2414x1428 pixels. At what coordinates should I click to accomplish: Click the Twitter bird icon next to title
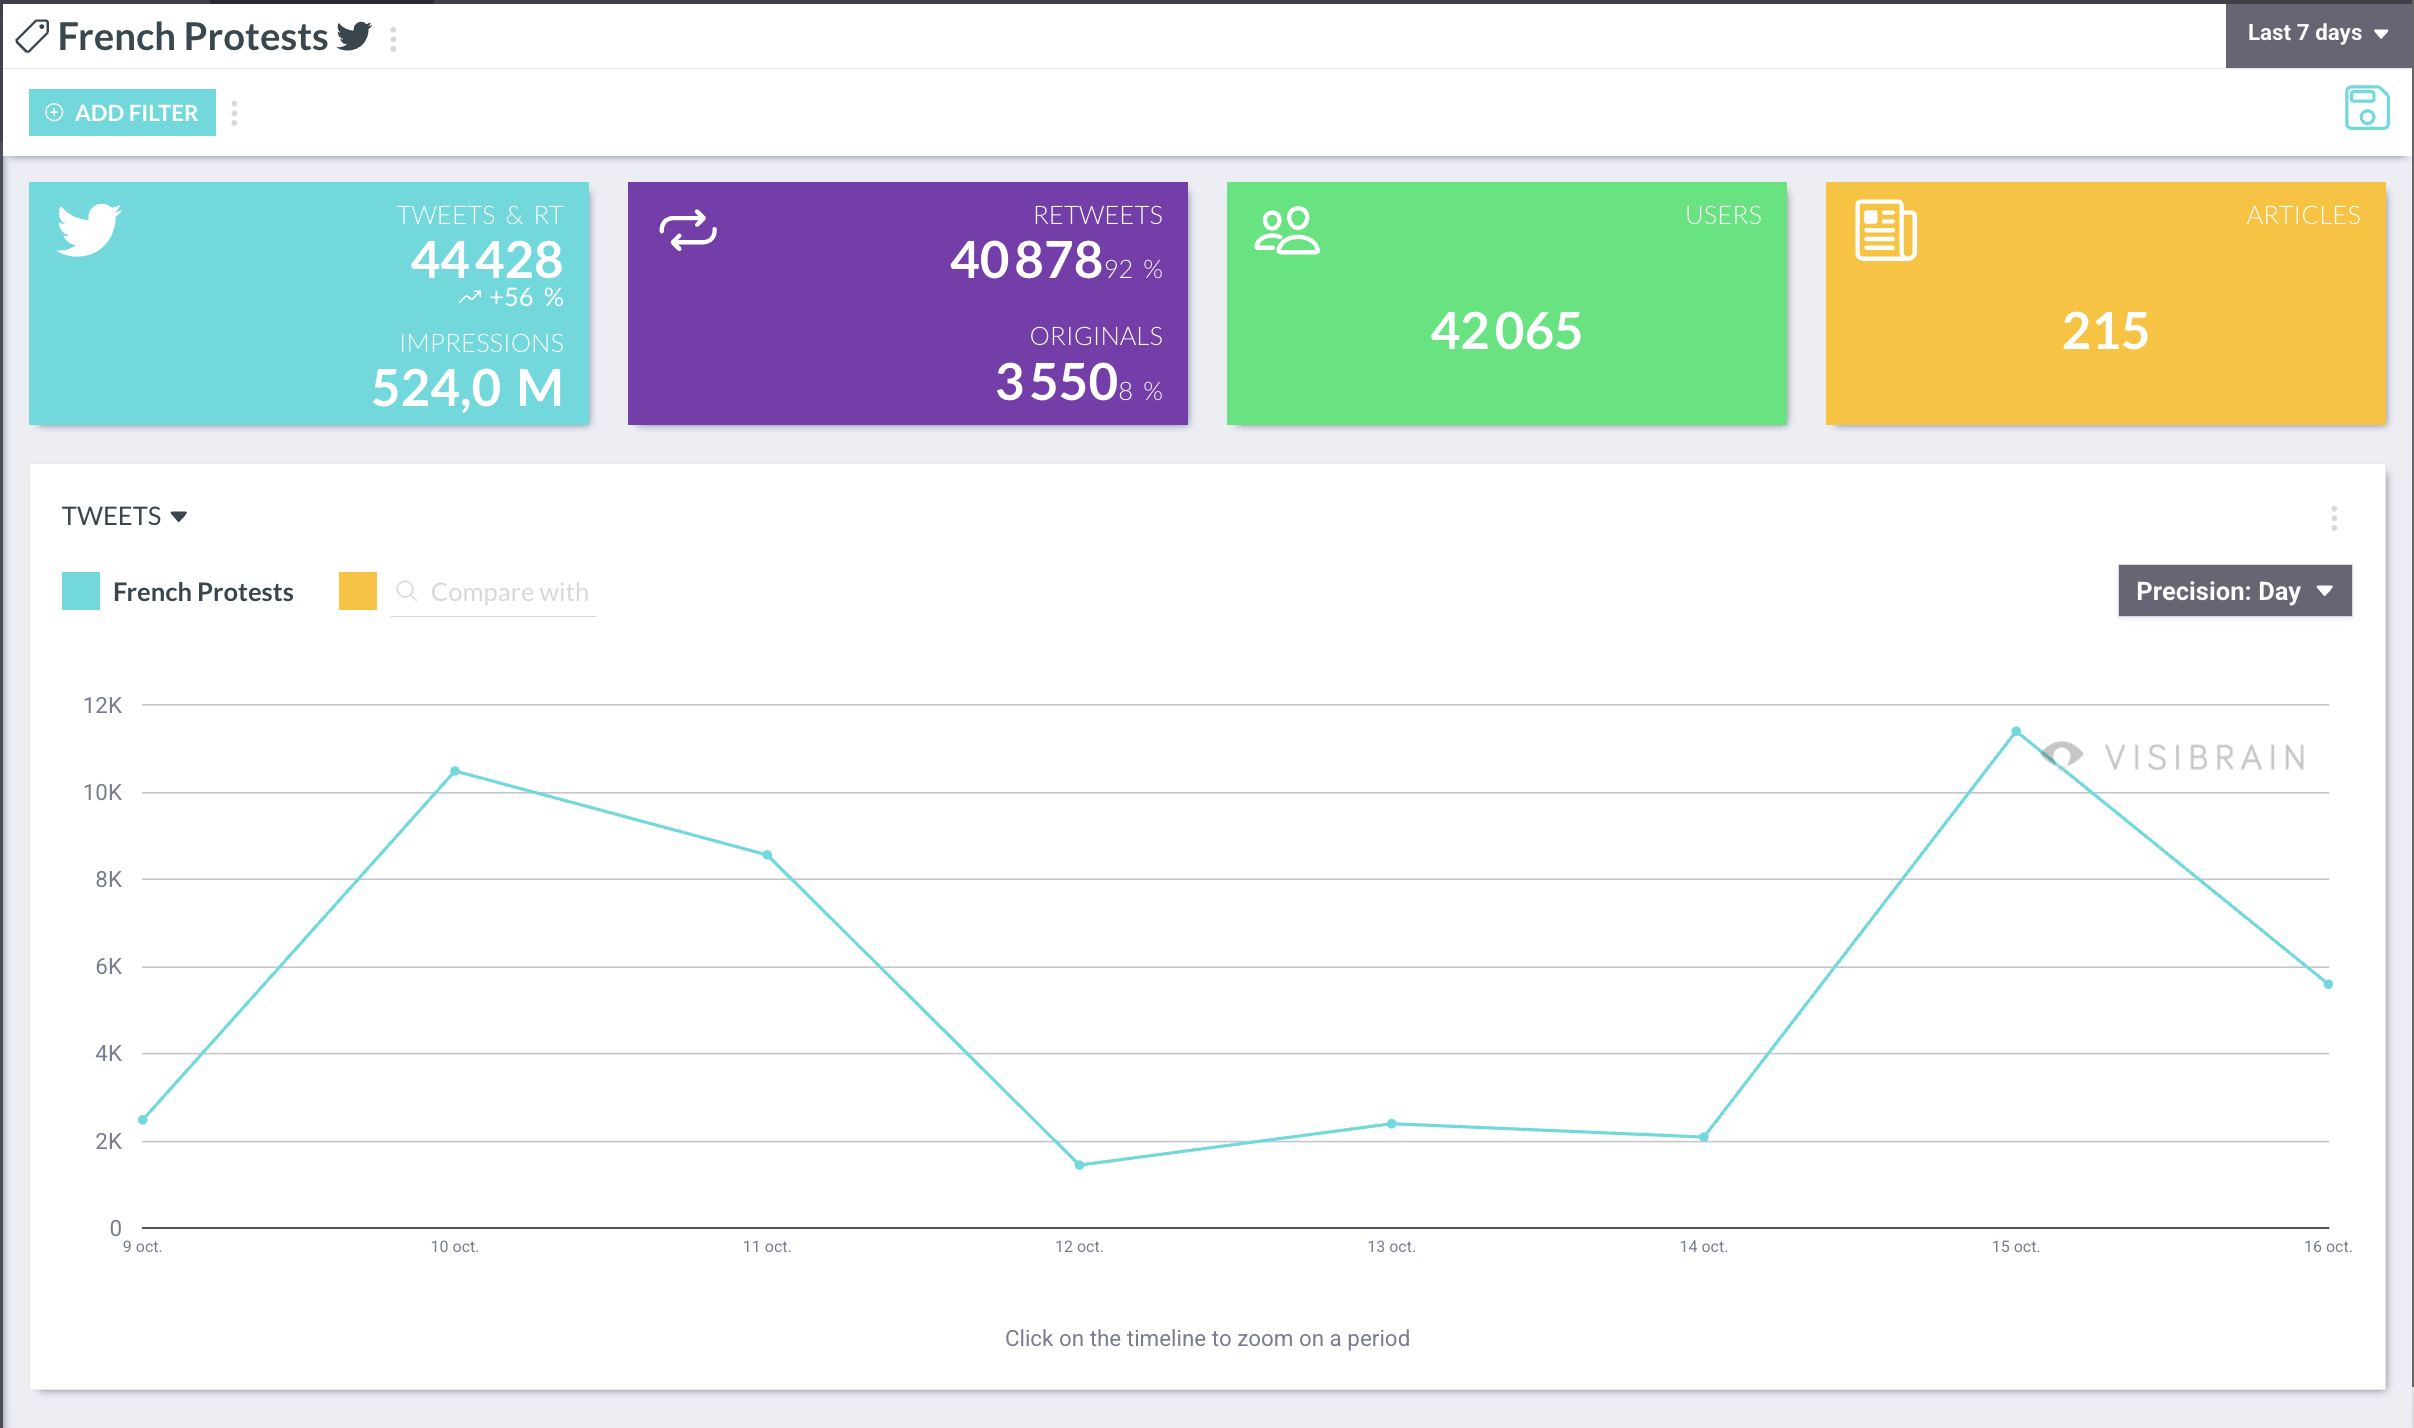(x=354, y=36)
